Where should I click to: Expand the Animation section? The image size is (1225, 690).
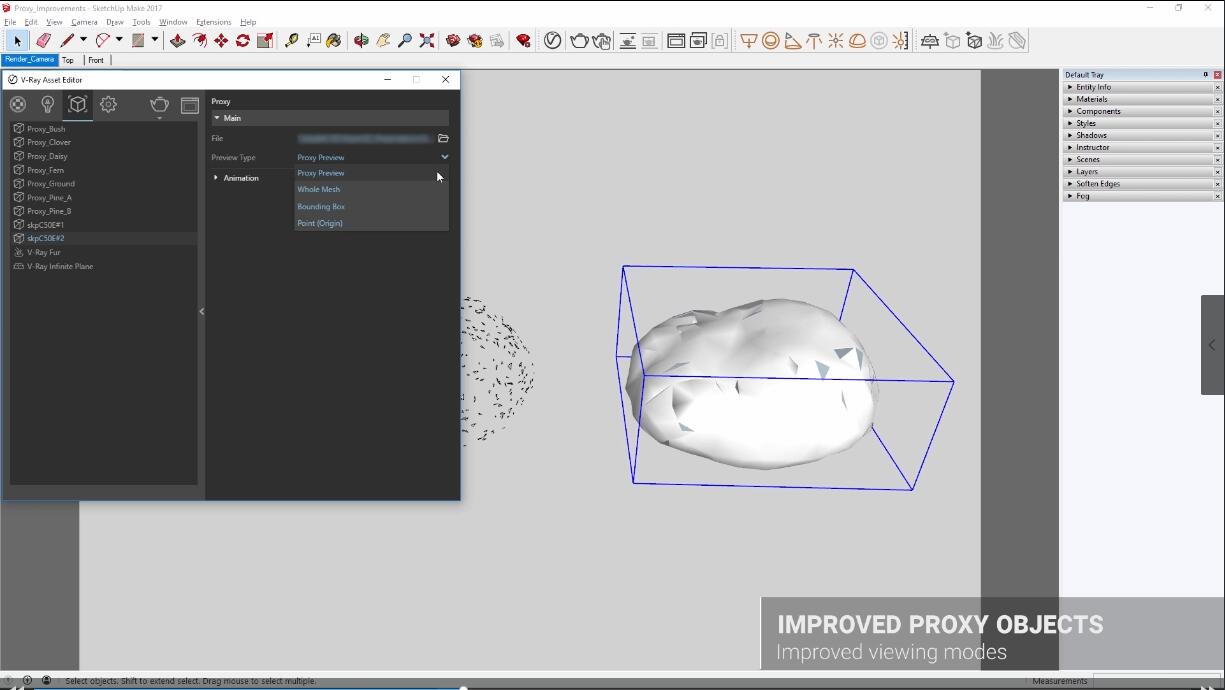click(x=216, y=178)
